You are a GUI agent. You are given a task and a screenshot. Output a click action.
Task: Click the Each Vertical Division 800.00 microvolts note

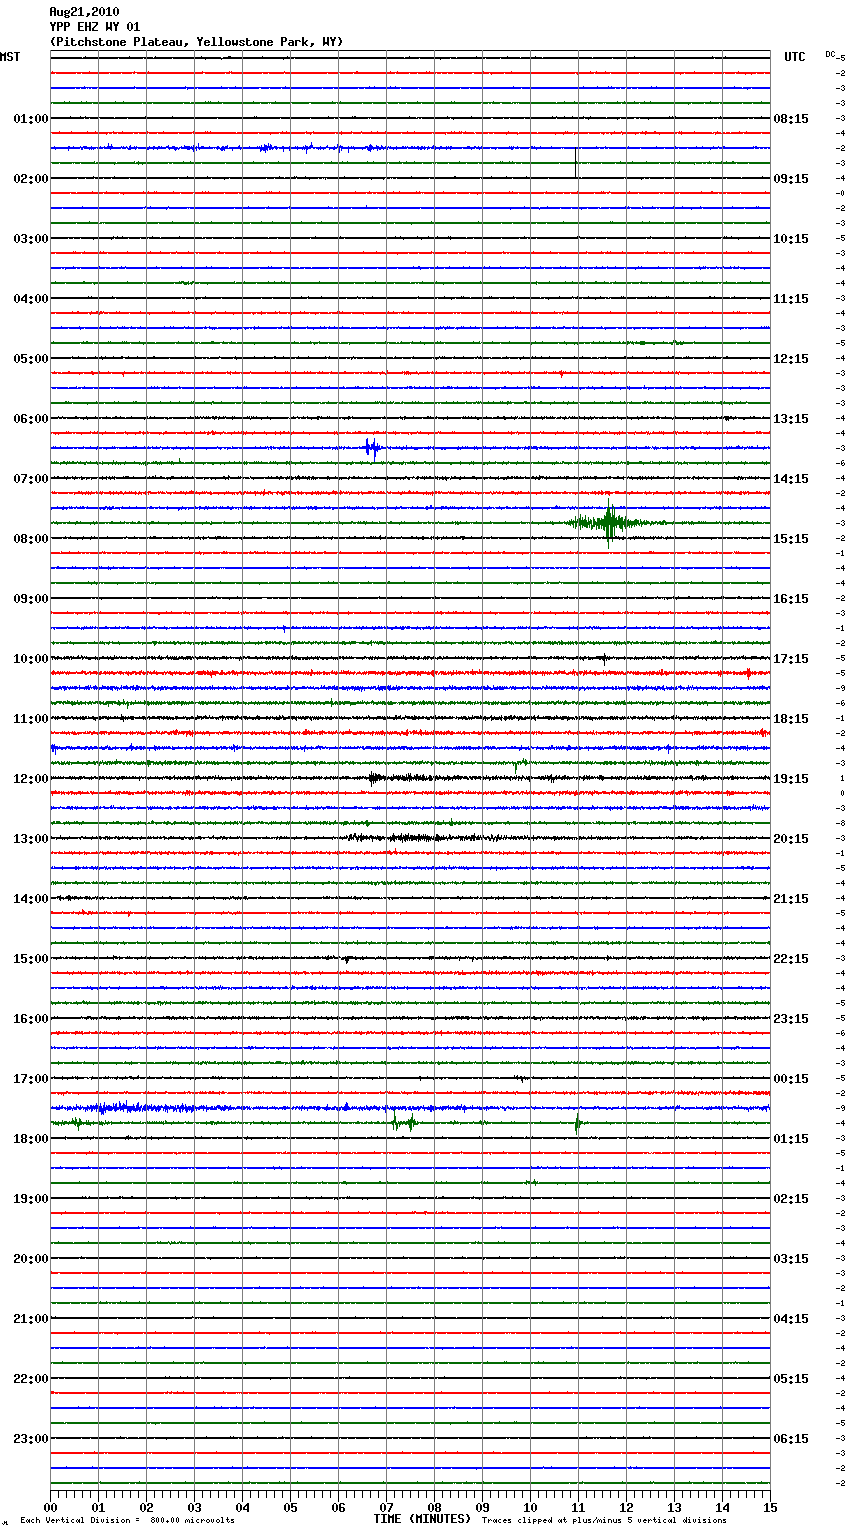click(x=127, y=1520)
